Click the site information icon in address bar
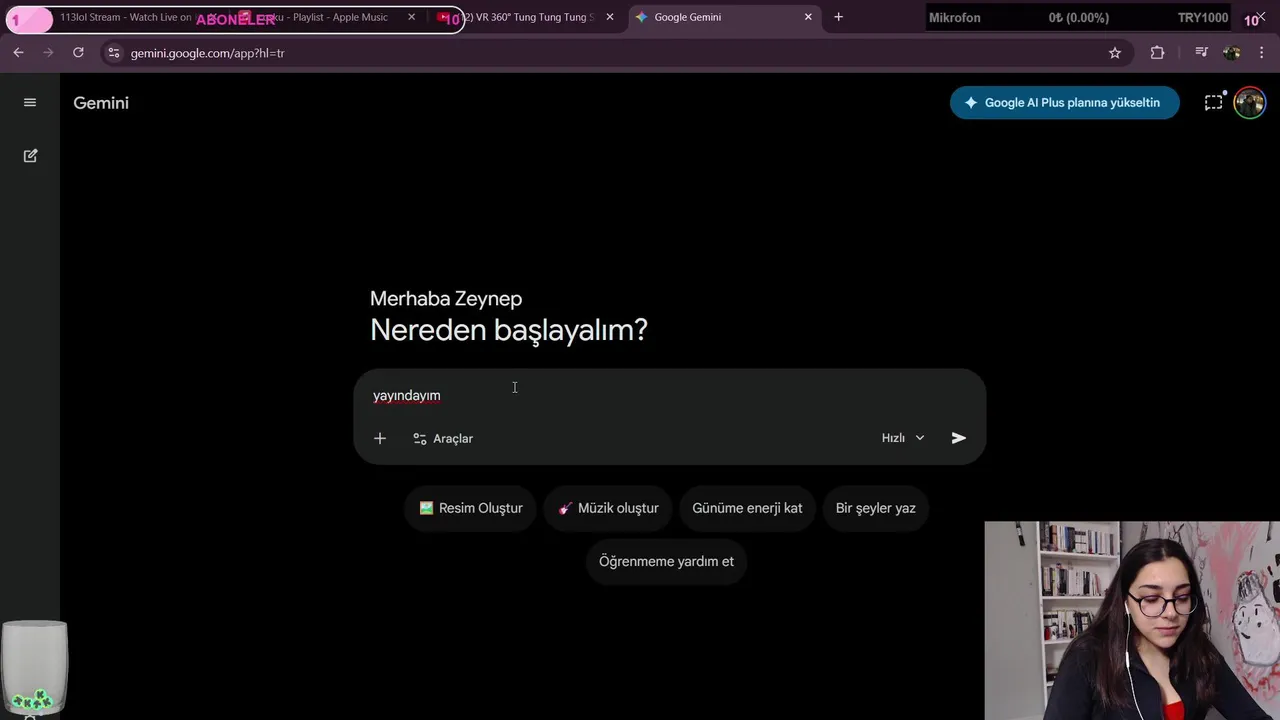1280x720 pixels. 113,53
